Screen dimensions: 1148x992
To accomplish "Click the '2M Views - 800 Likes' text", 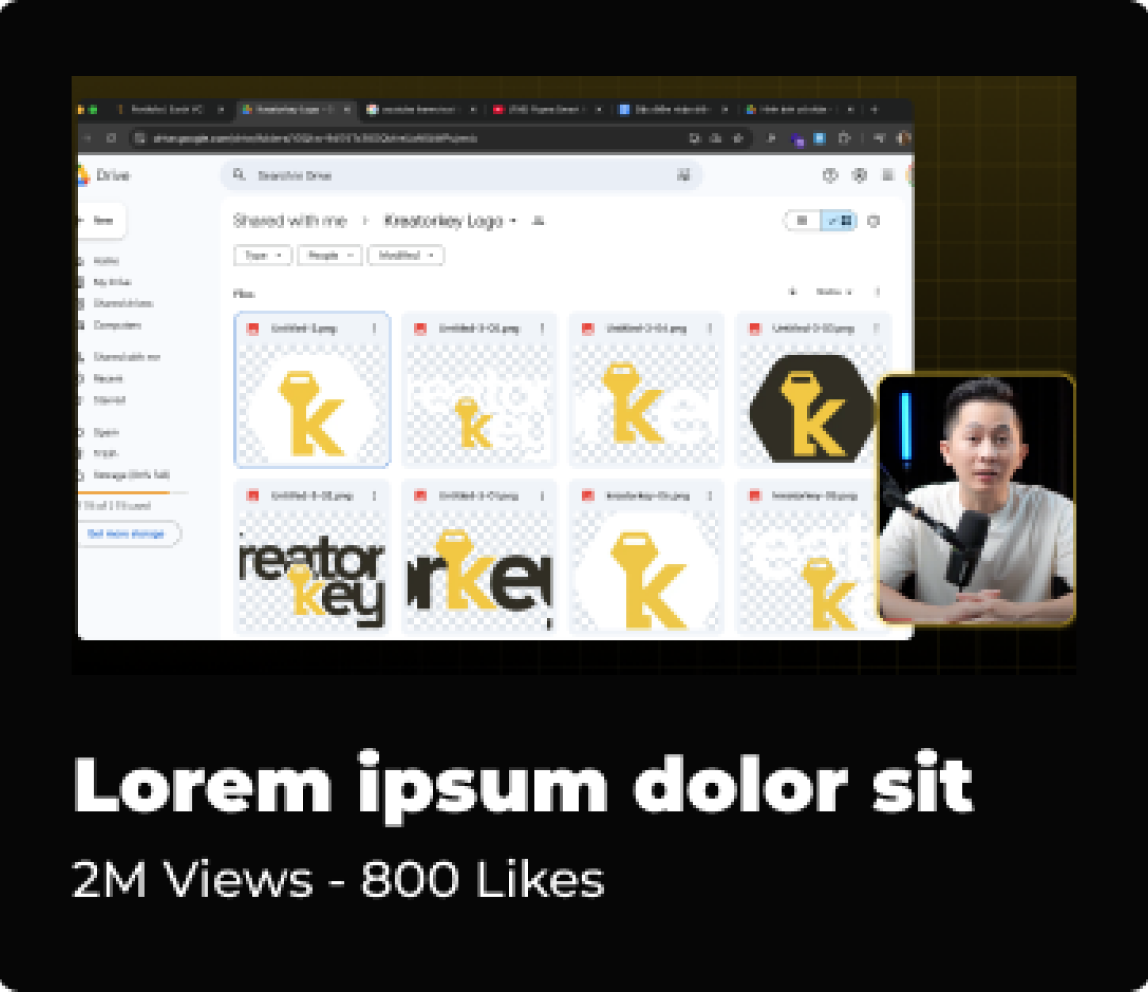I will (338, 878).
